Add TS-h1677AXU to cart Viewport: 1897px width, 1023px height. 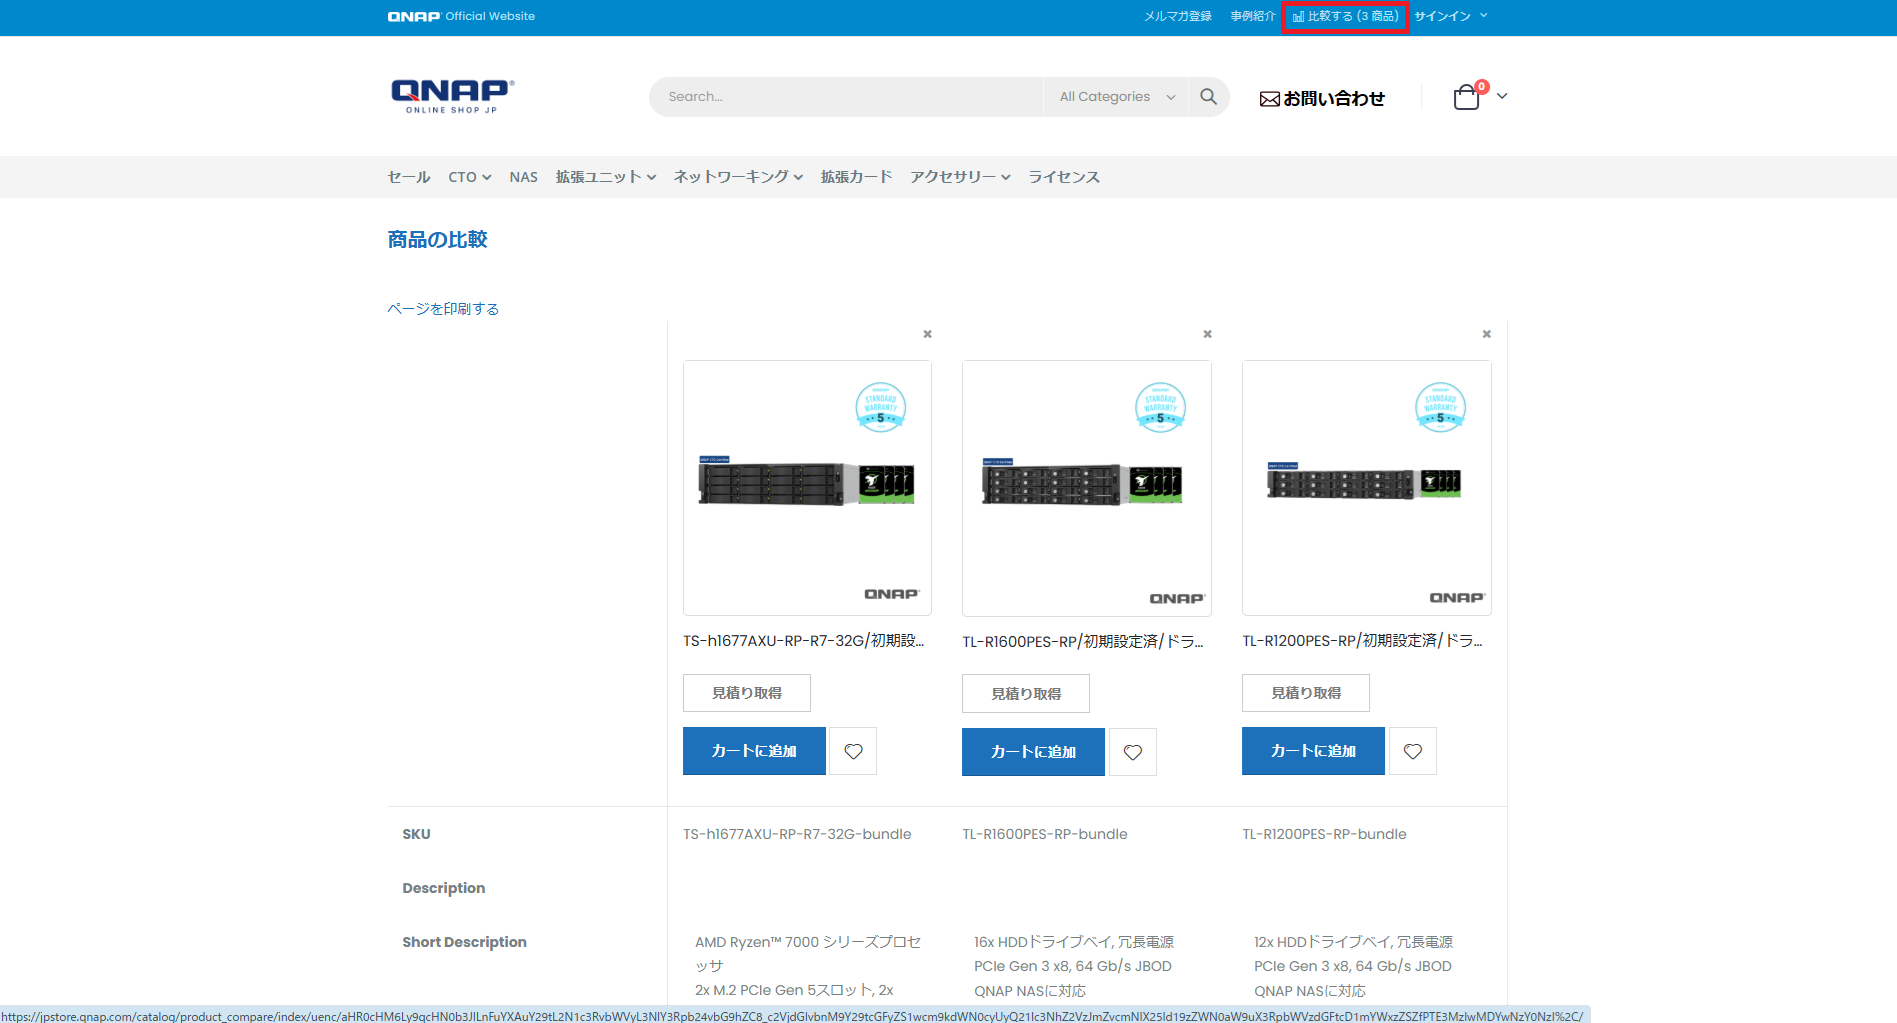754,751
